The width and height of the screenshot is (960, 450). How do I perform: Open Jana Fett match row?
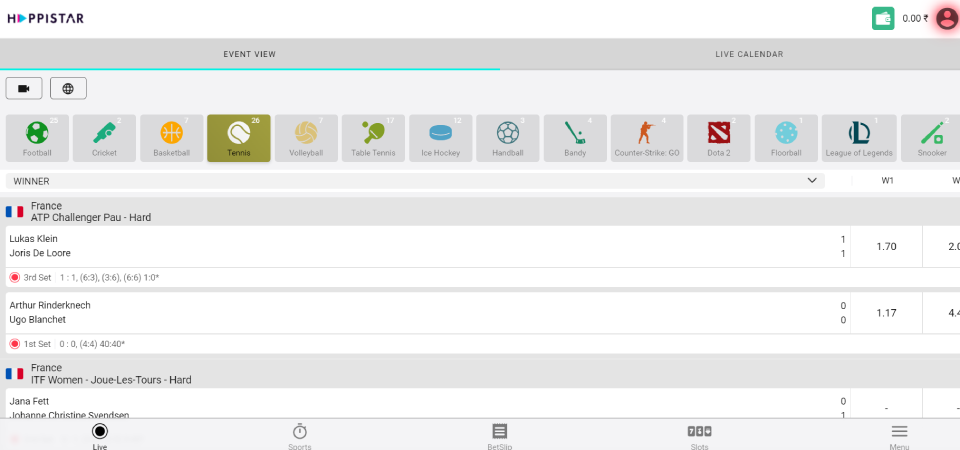pos(429,404)
